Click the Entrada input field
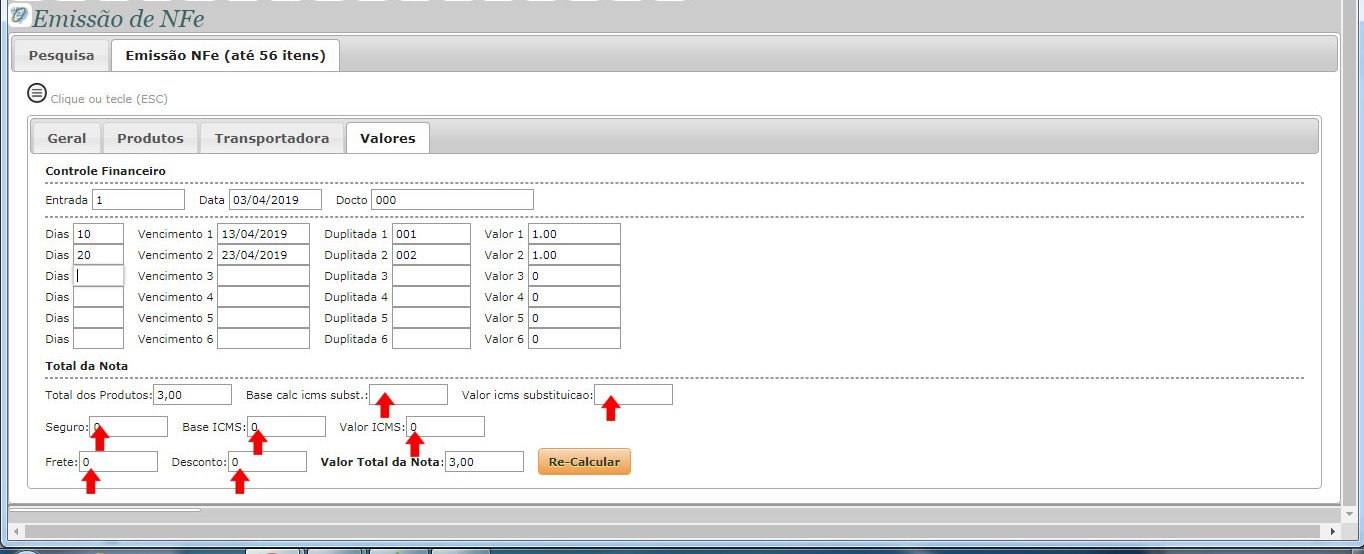Screen dimensions: 1364x554 coord(138,200)
